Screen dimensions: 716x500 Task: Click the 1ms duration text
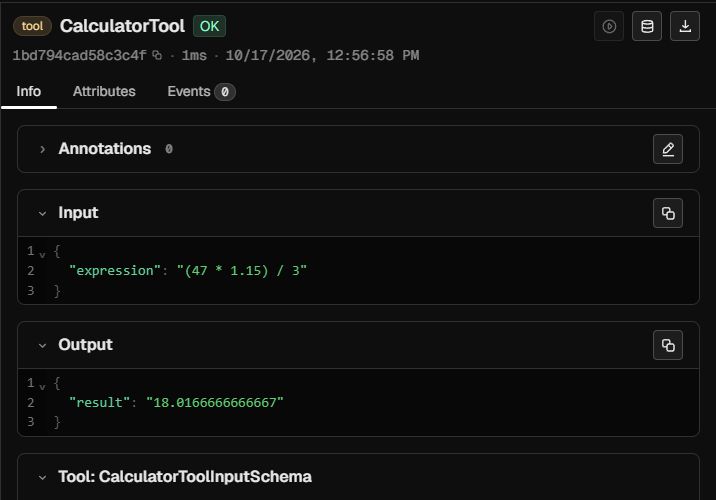(194, 56)
